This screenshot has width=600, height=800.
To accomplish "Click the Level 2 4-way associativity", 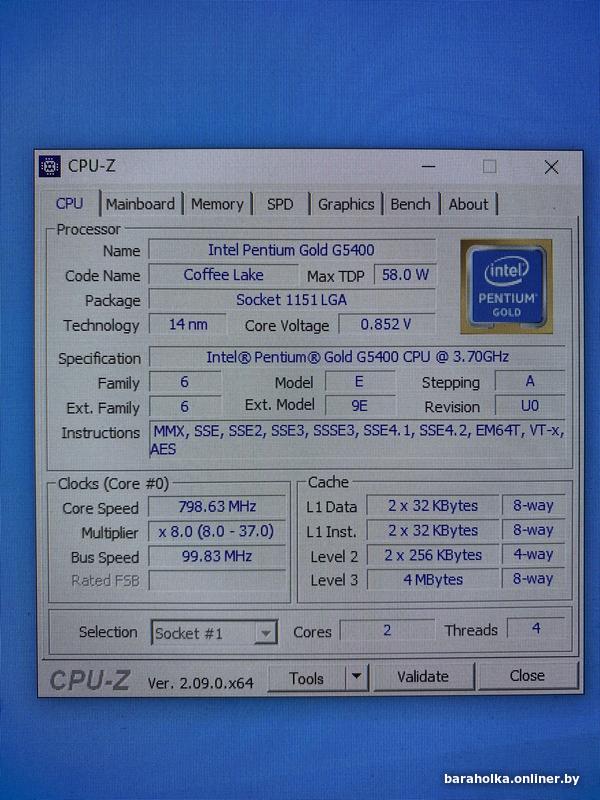I will (x=533, y=554).
